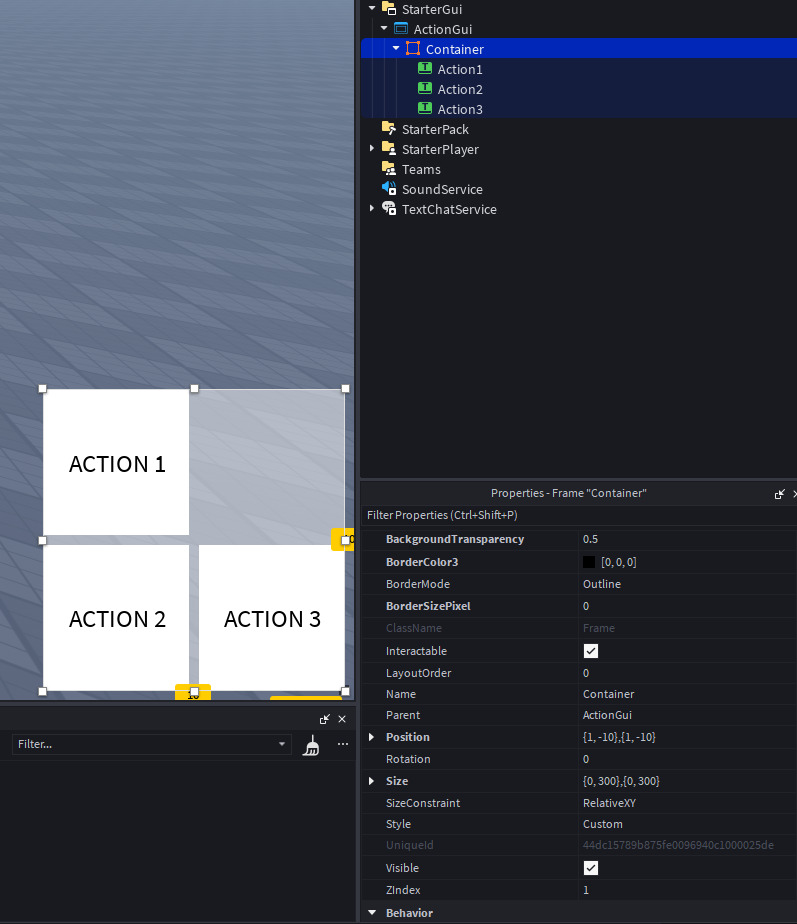Edit the ZIndex value
Viewport: 797px width, 924px height.
pos(687,890)
